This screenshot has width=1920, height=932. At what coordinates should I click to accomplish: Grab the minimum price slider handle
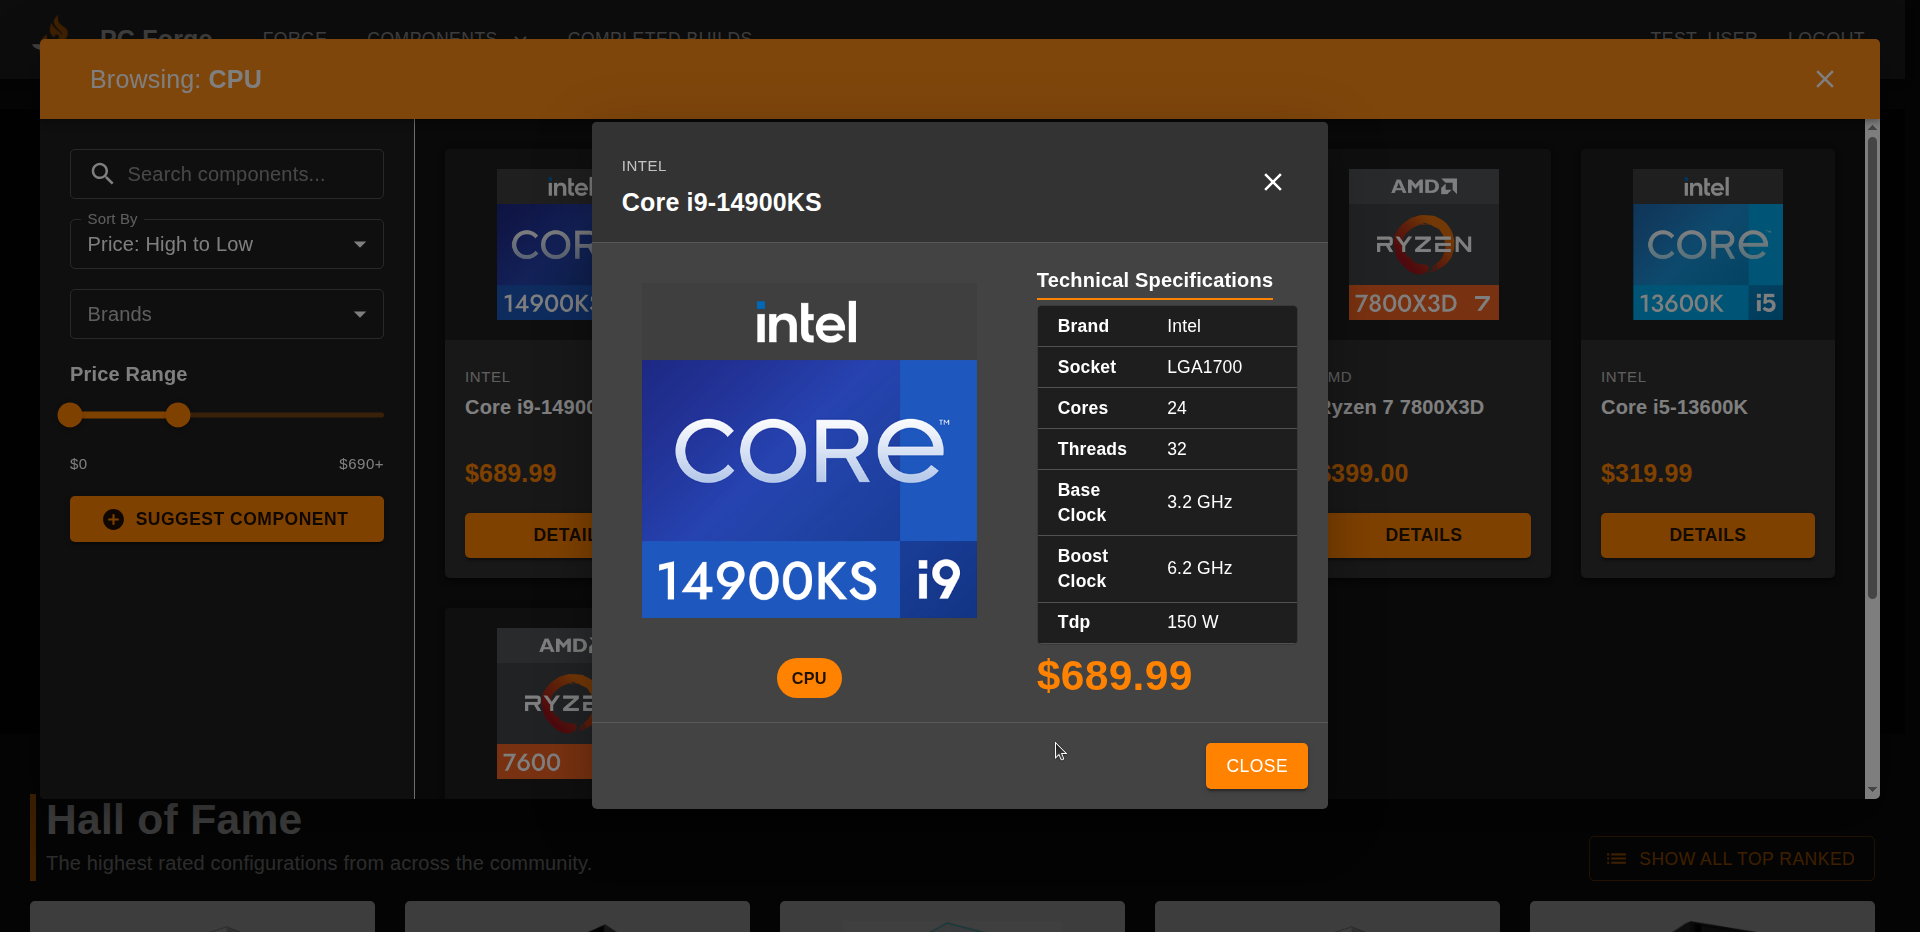[70, 415]
